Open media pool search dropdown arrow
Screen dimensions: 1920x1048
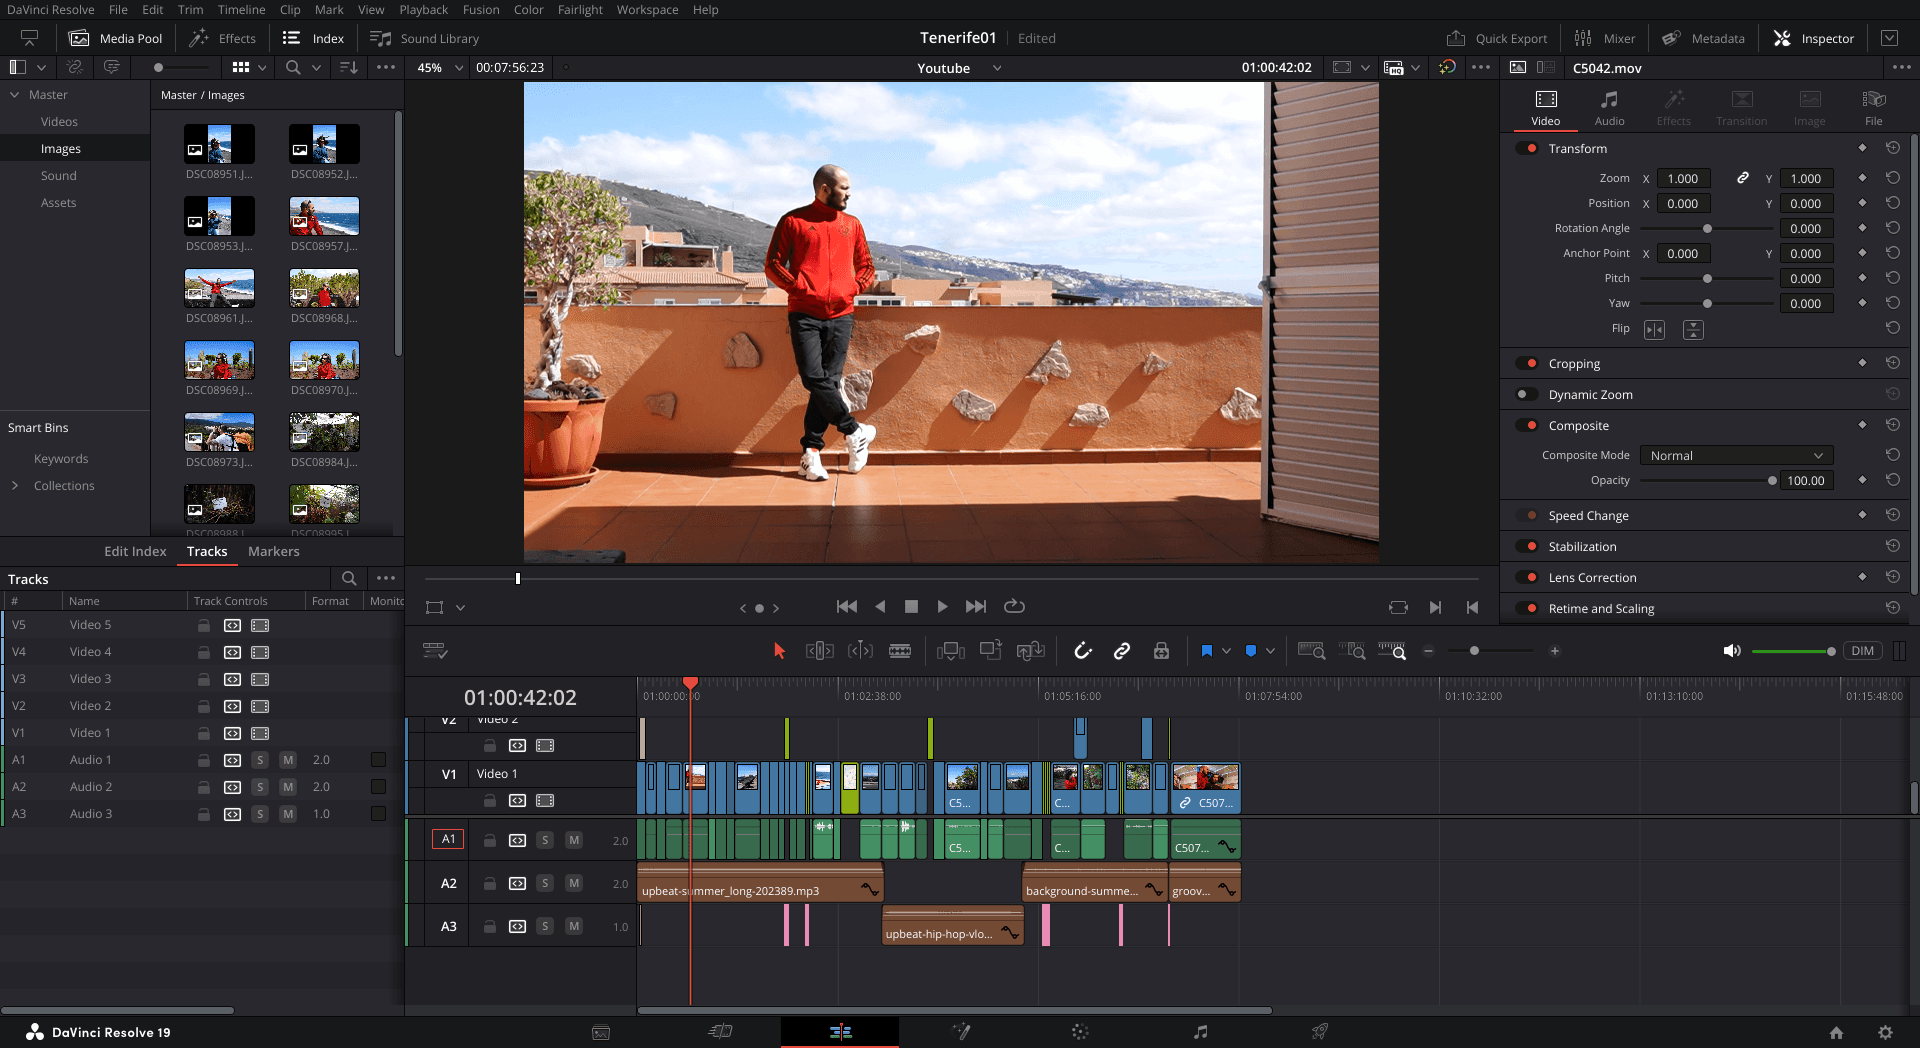coord(316,68)
